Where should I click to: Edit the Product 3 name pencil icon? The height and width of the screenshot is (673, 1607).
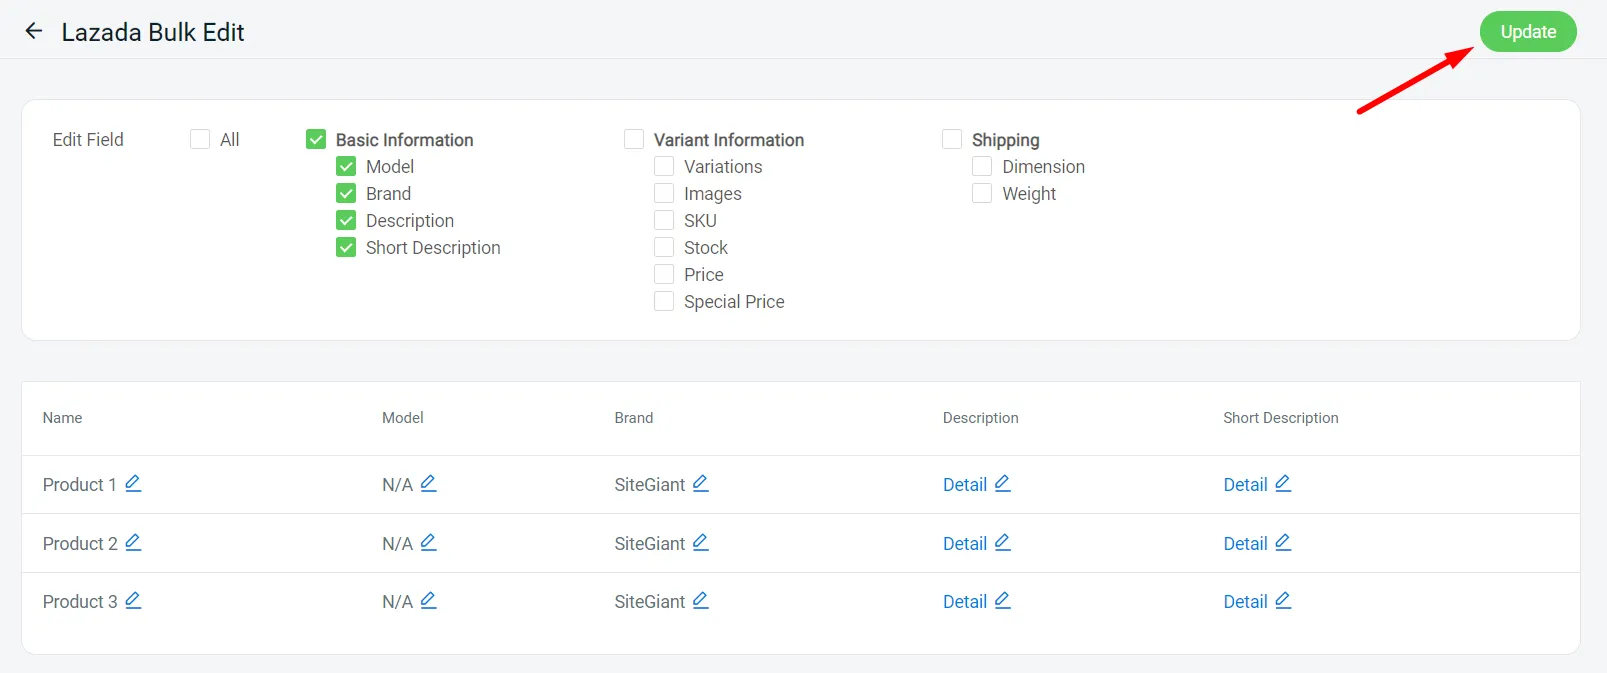133,601
